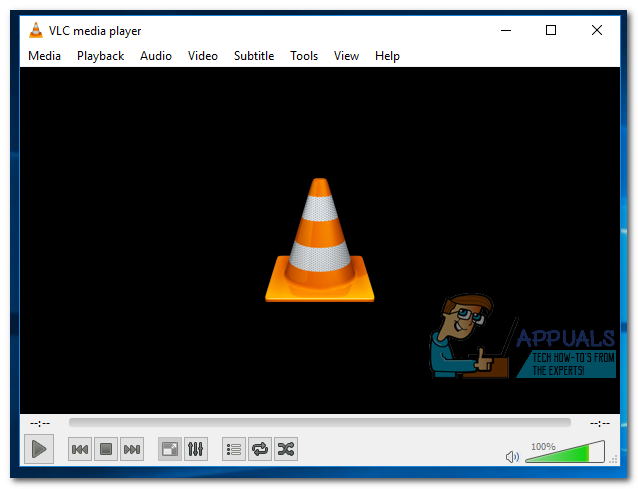Open the Help menu
638x489 pixels.
point(387,56)
